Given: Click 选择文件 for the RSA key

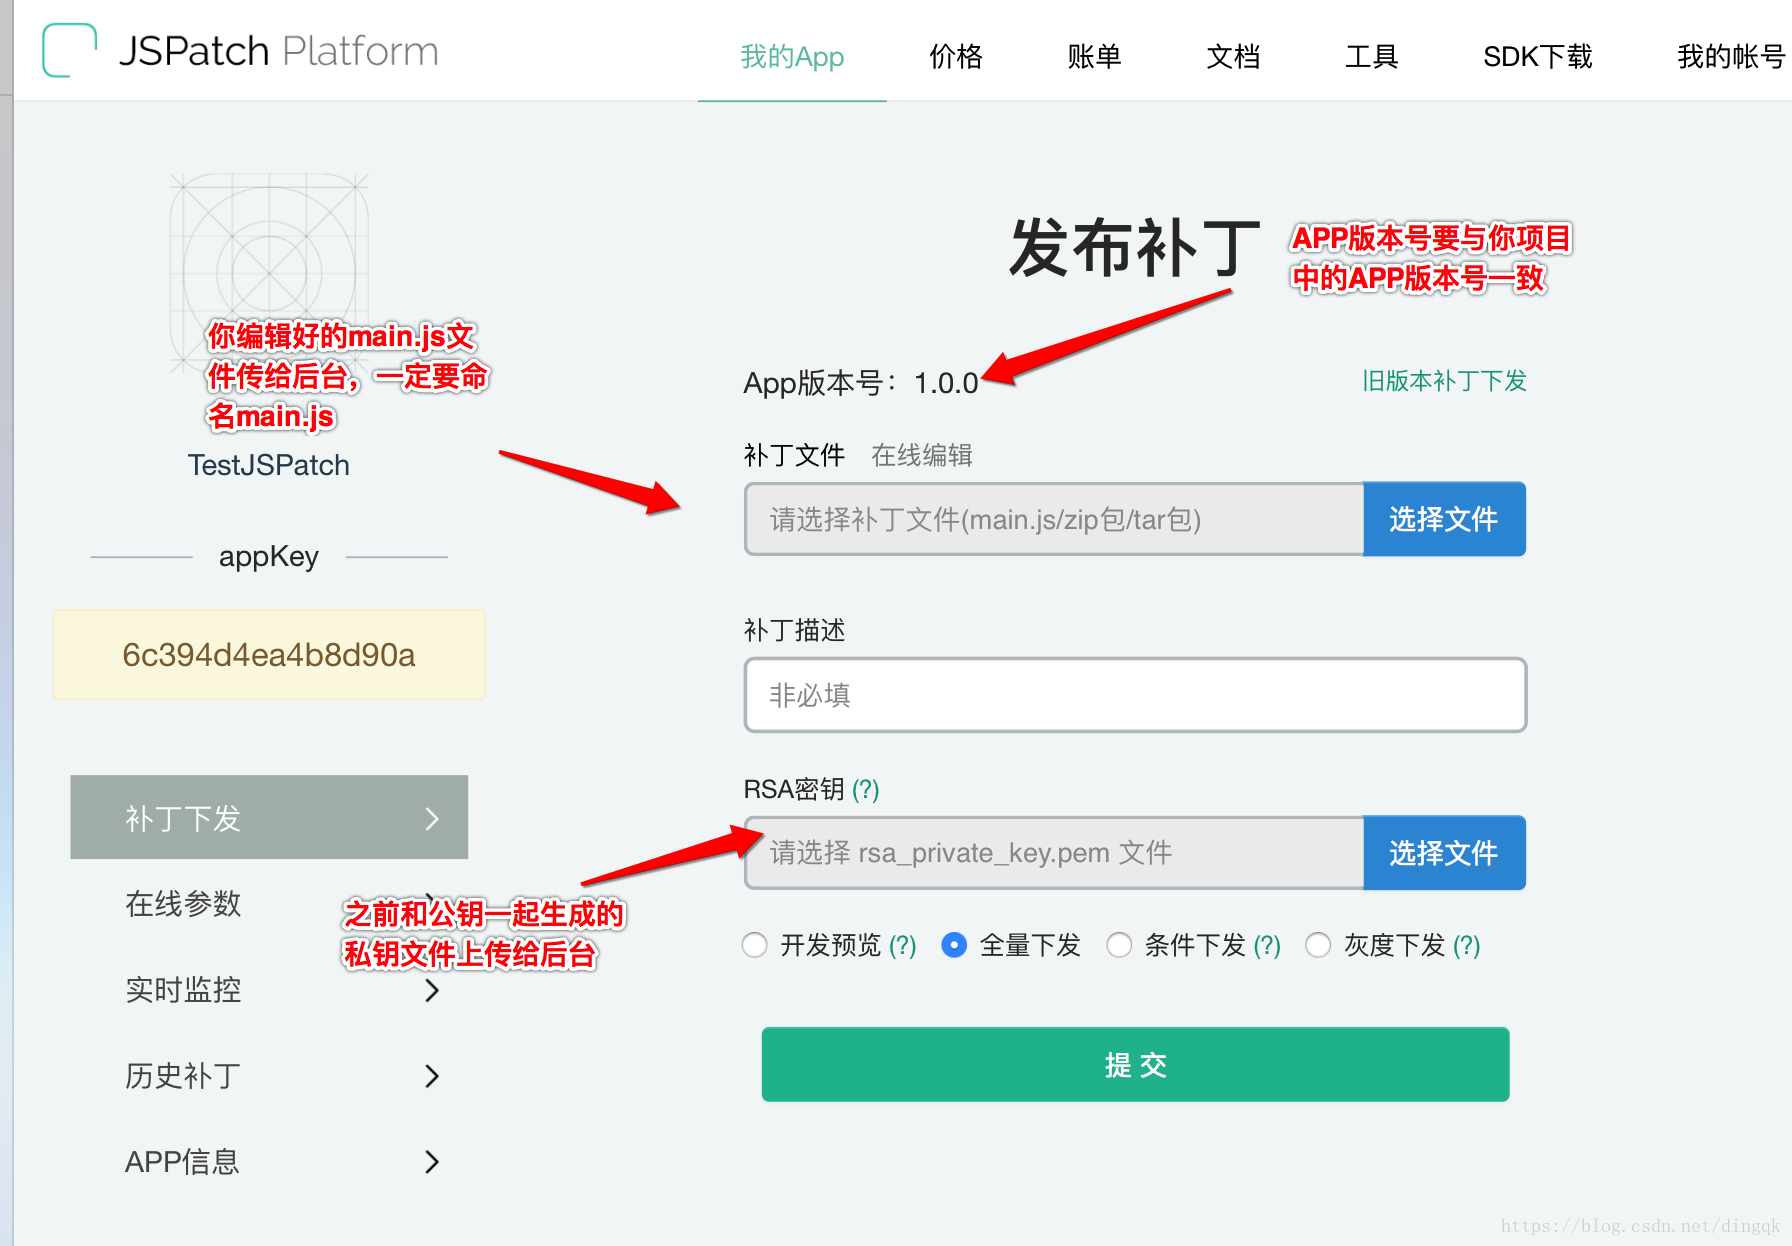Looking at the screenshot, I should (1444, 853).
